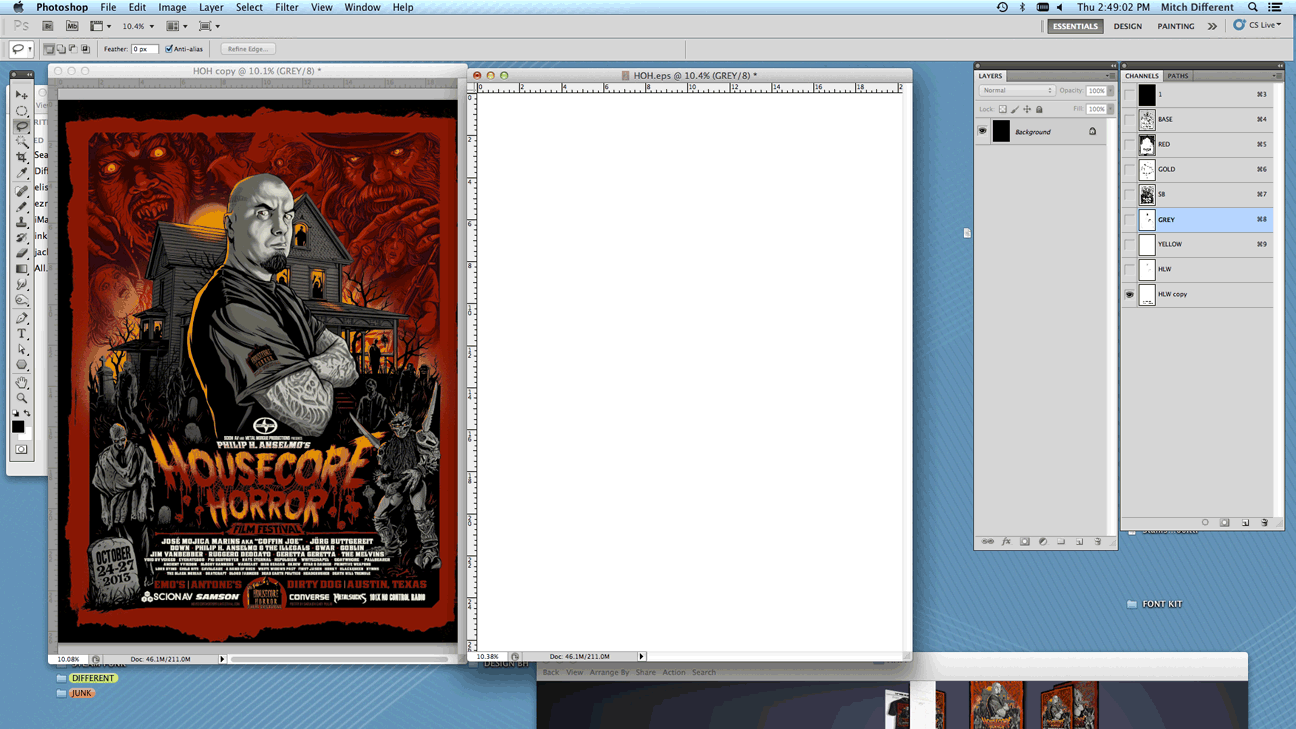Switch to the Painting workspace

(1176, 26)
